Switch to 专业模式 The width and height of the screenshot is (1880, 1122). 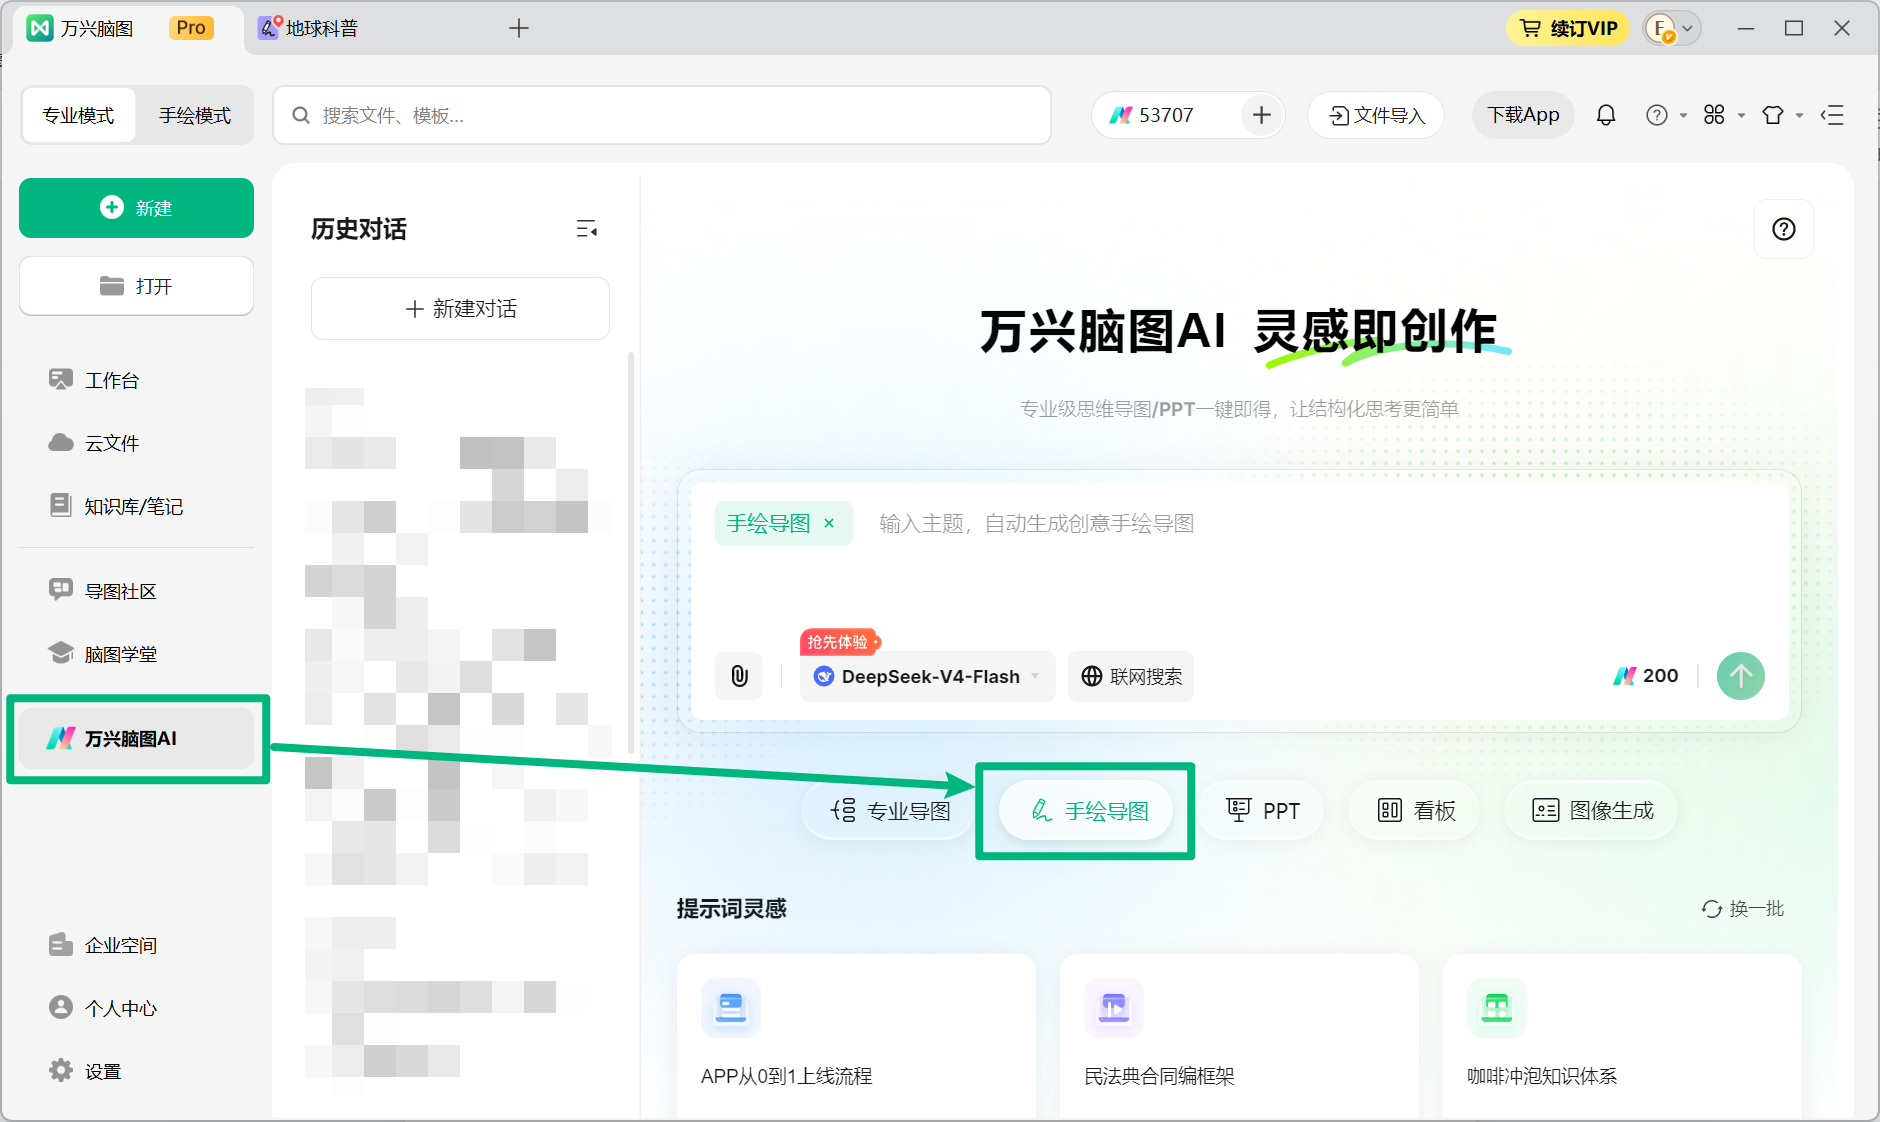78,115
